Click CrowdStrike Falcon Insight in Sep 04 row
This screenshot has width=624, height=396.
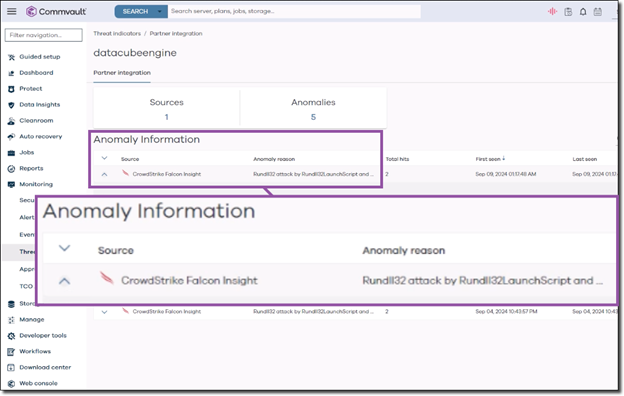click(x=167, y=311)
